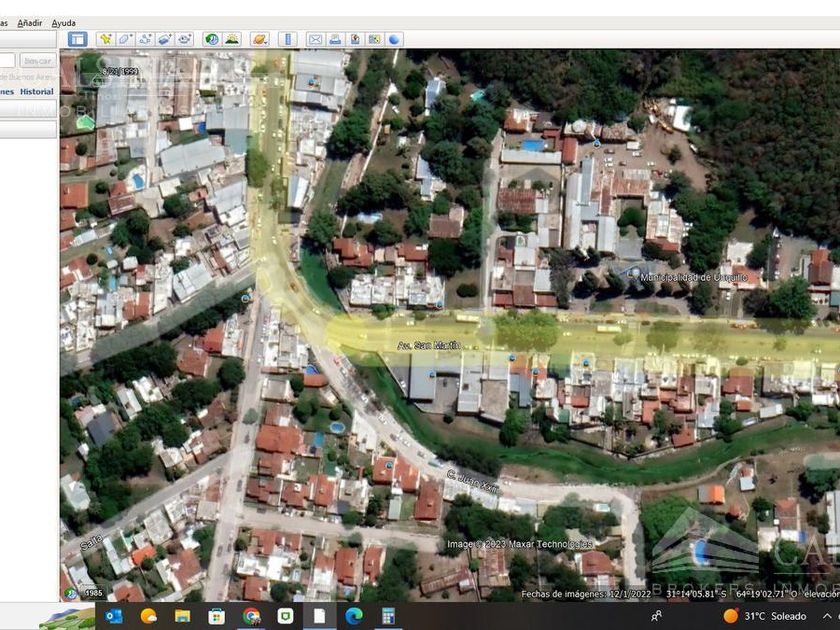Click View in Google Maps icon
The width and height of the screenshot is (840, 630).
click(375, 39)
